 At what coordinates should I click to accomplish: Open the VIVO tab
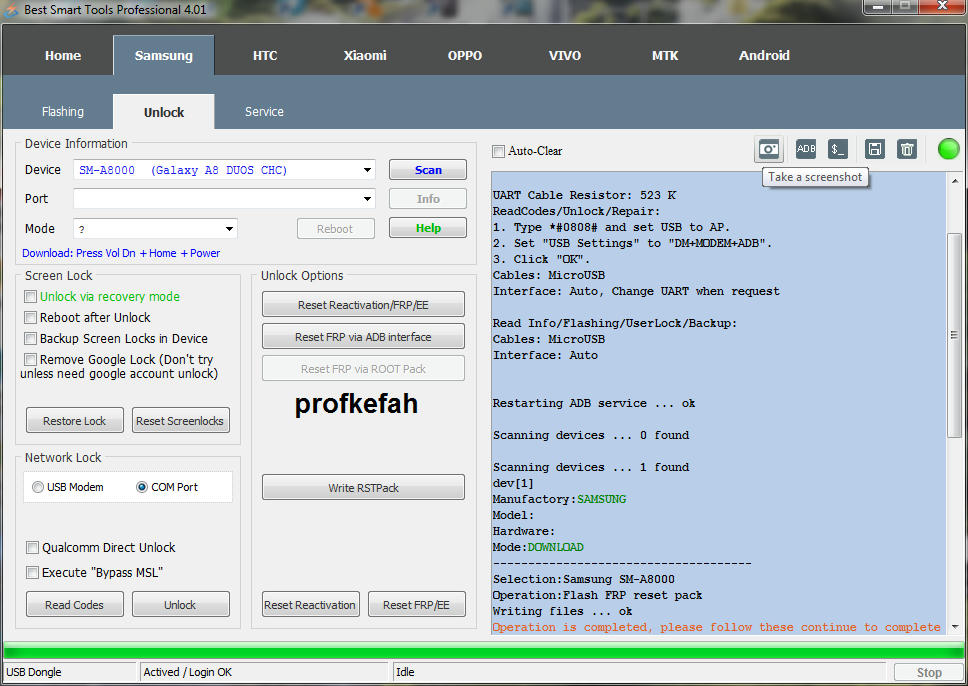pyautogui.click(x=565, y=56)
